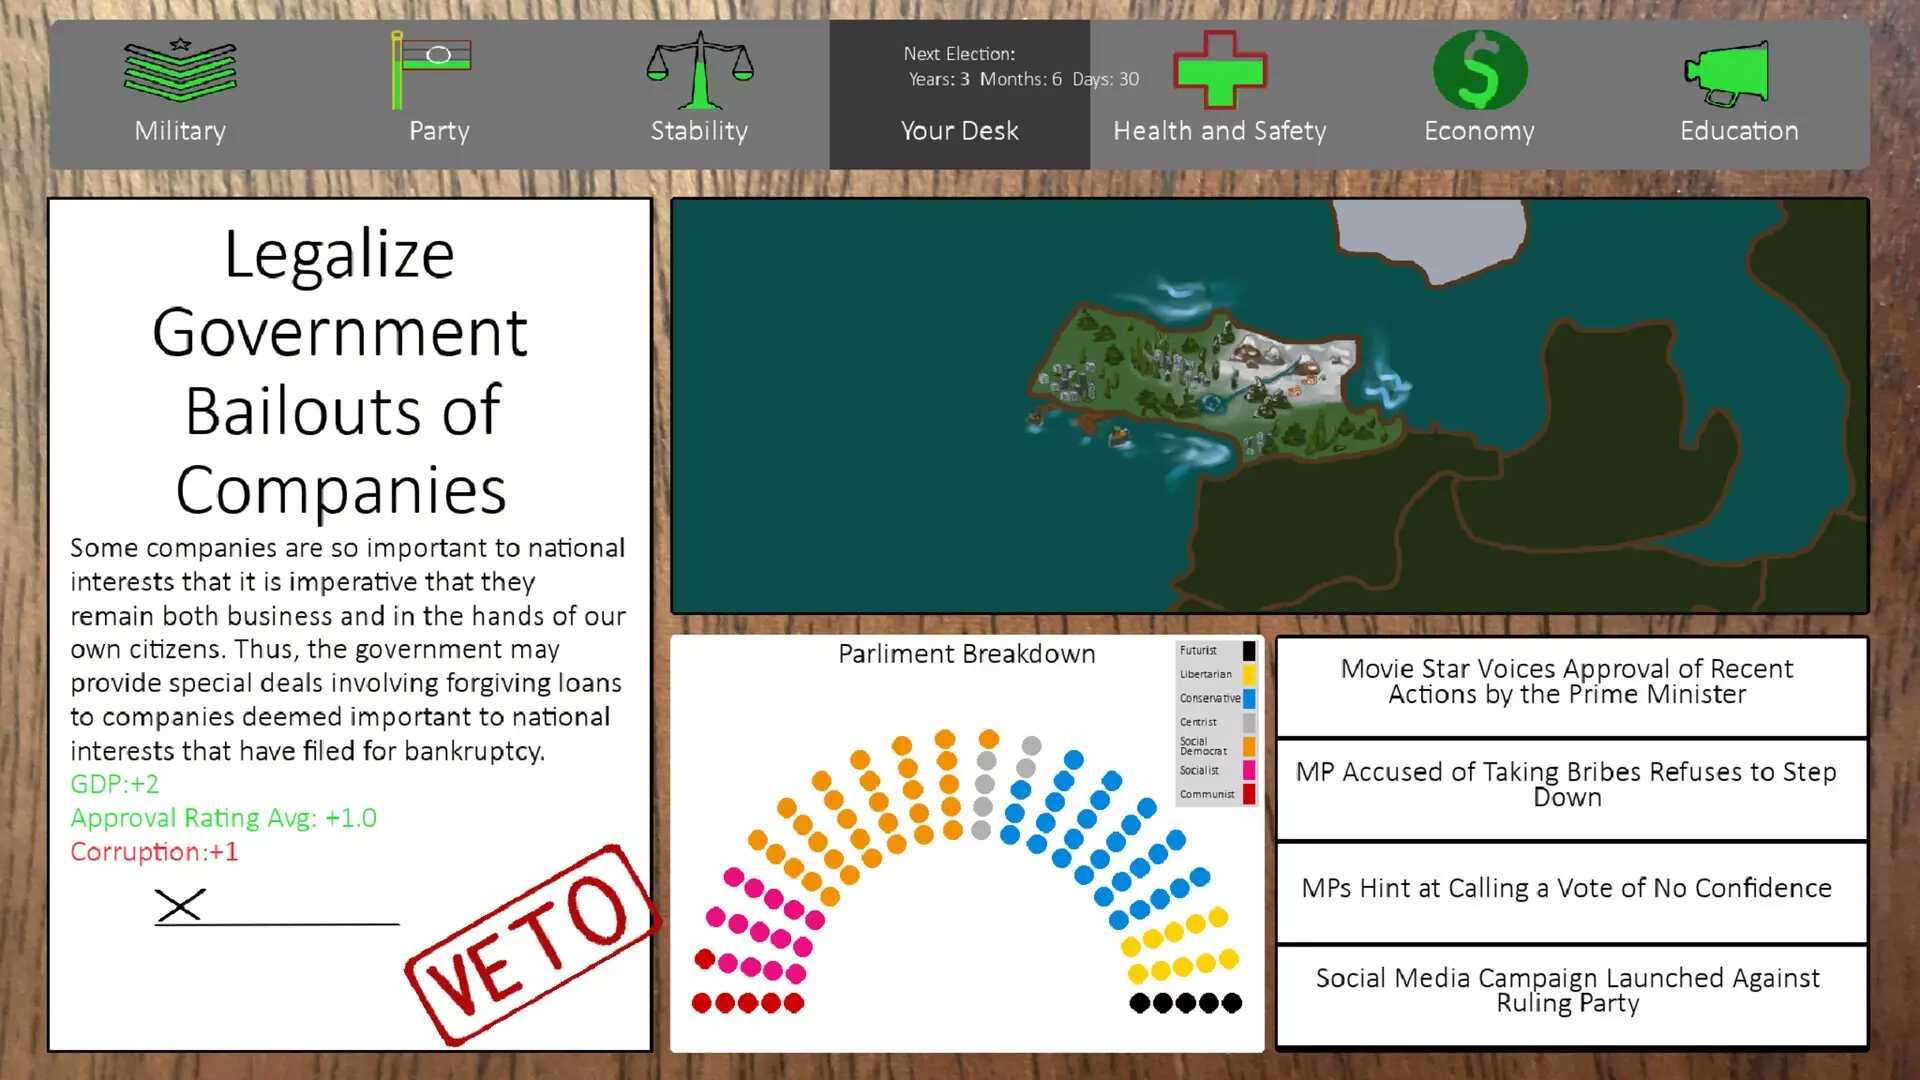Click the Military chevron rank icon

coord(180,70)
